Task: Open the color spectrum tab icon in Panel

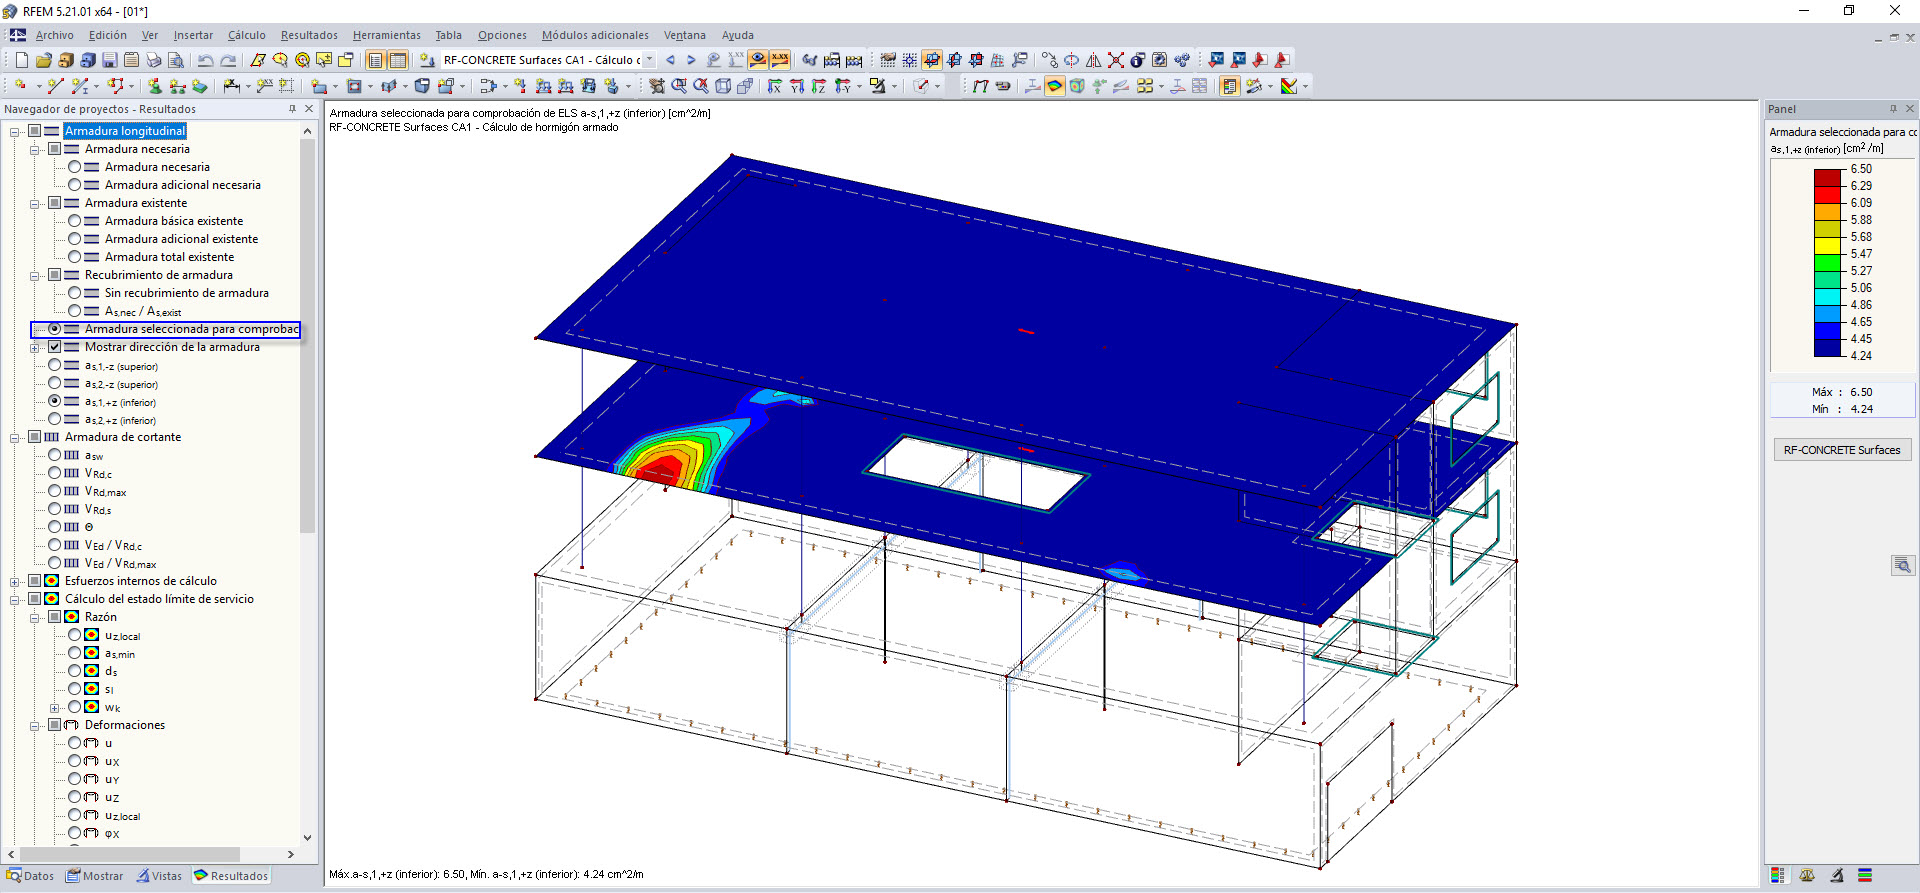Action: pos(1777,875)
